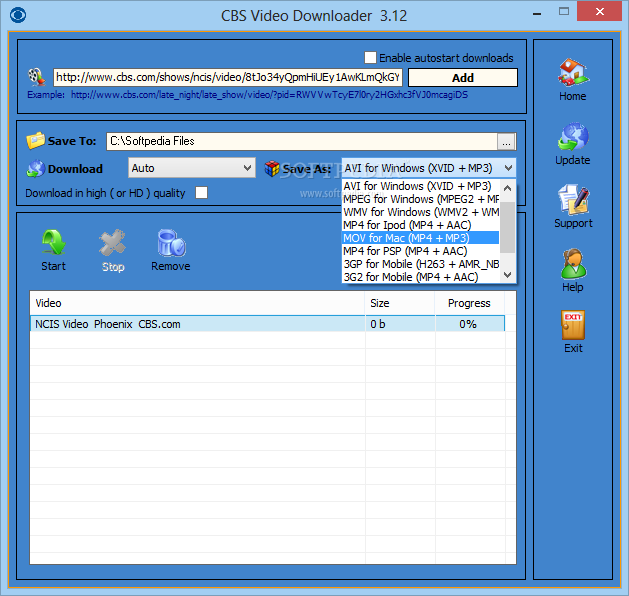This screenshot has width=629, height=596.
Task: Click the Save To folder icon
Action: [x=35, y=140]
